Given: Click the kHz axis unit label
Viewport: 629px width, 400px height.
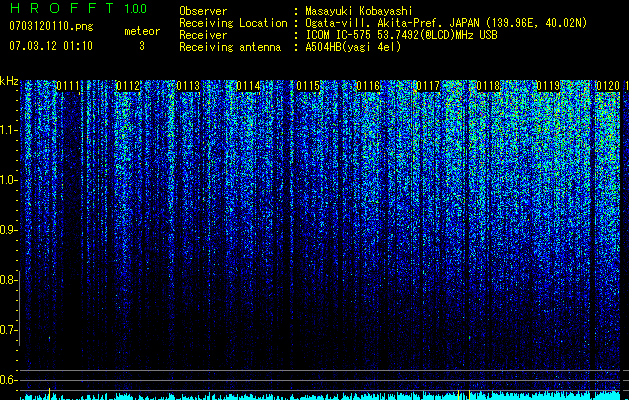Looking at the screenshot, I should [9, 81].
